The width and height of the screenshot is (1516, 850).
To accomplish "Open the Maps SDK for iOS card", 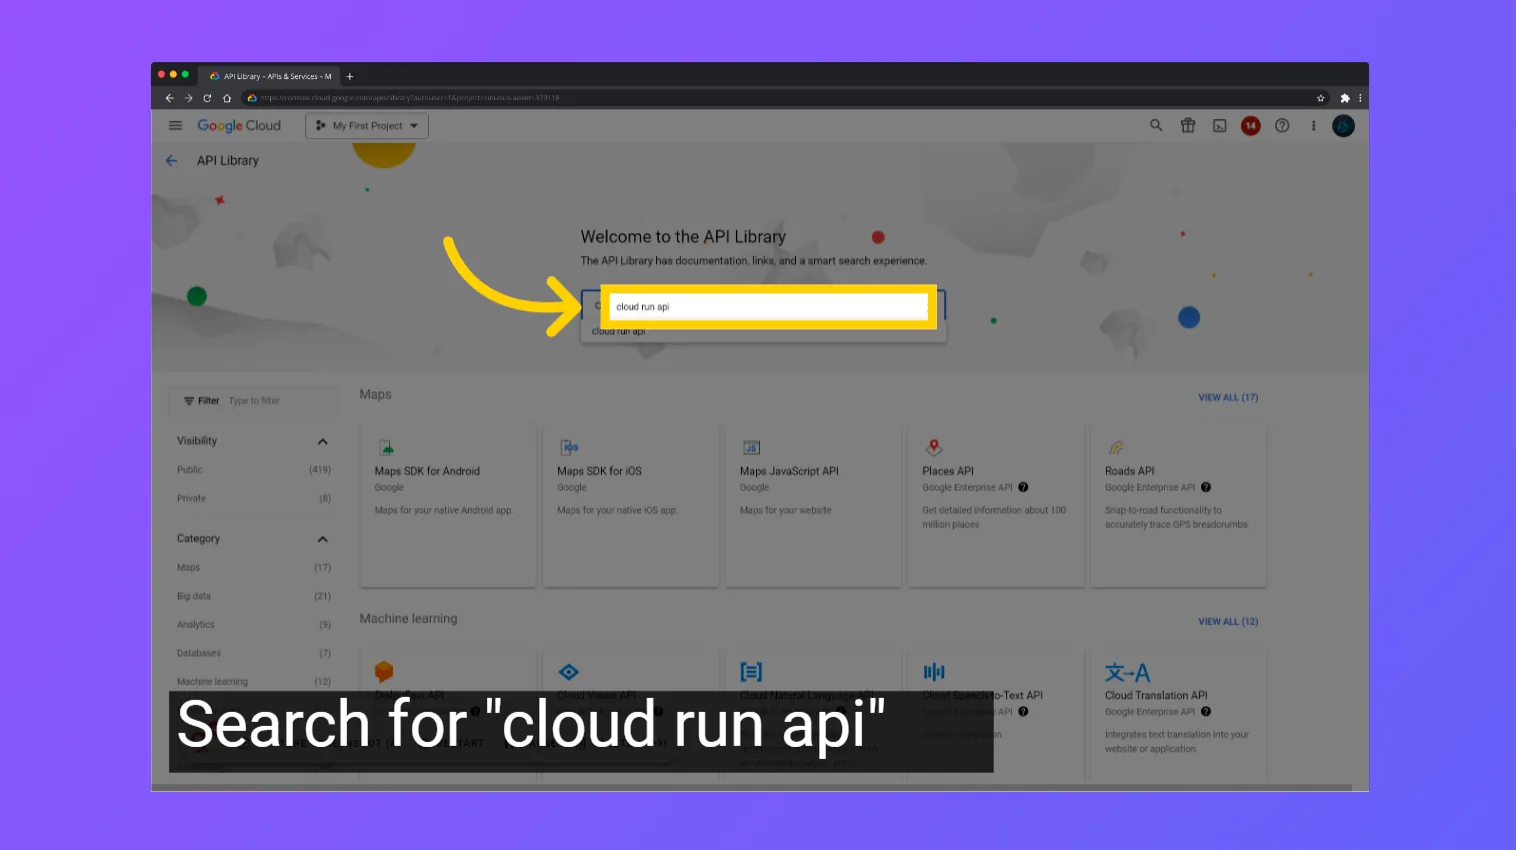I will [x=630, y=506].
